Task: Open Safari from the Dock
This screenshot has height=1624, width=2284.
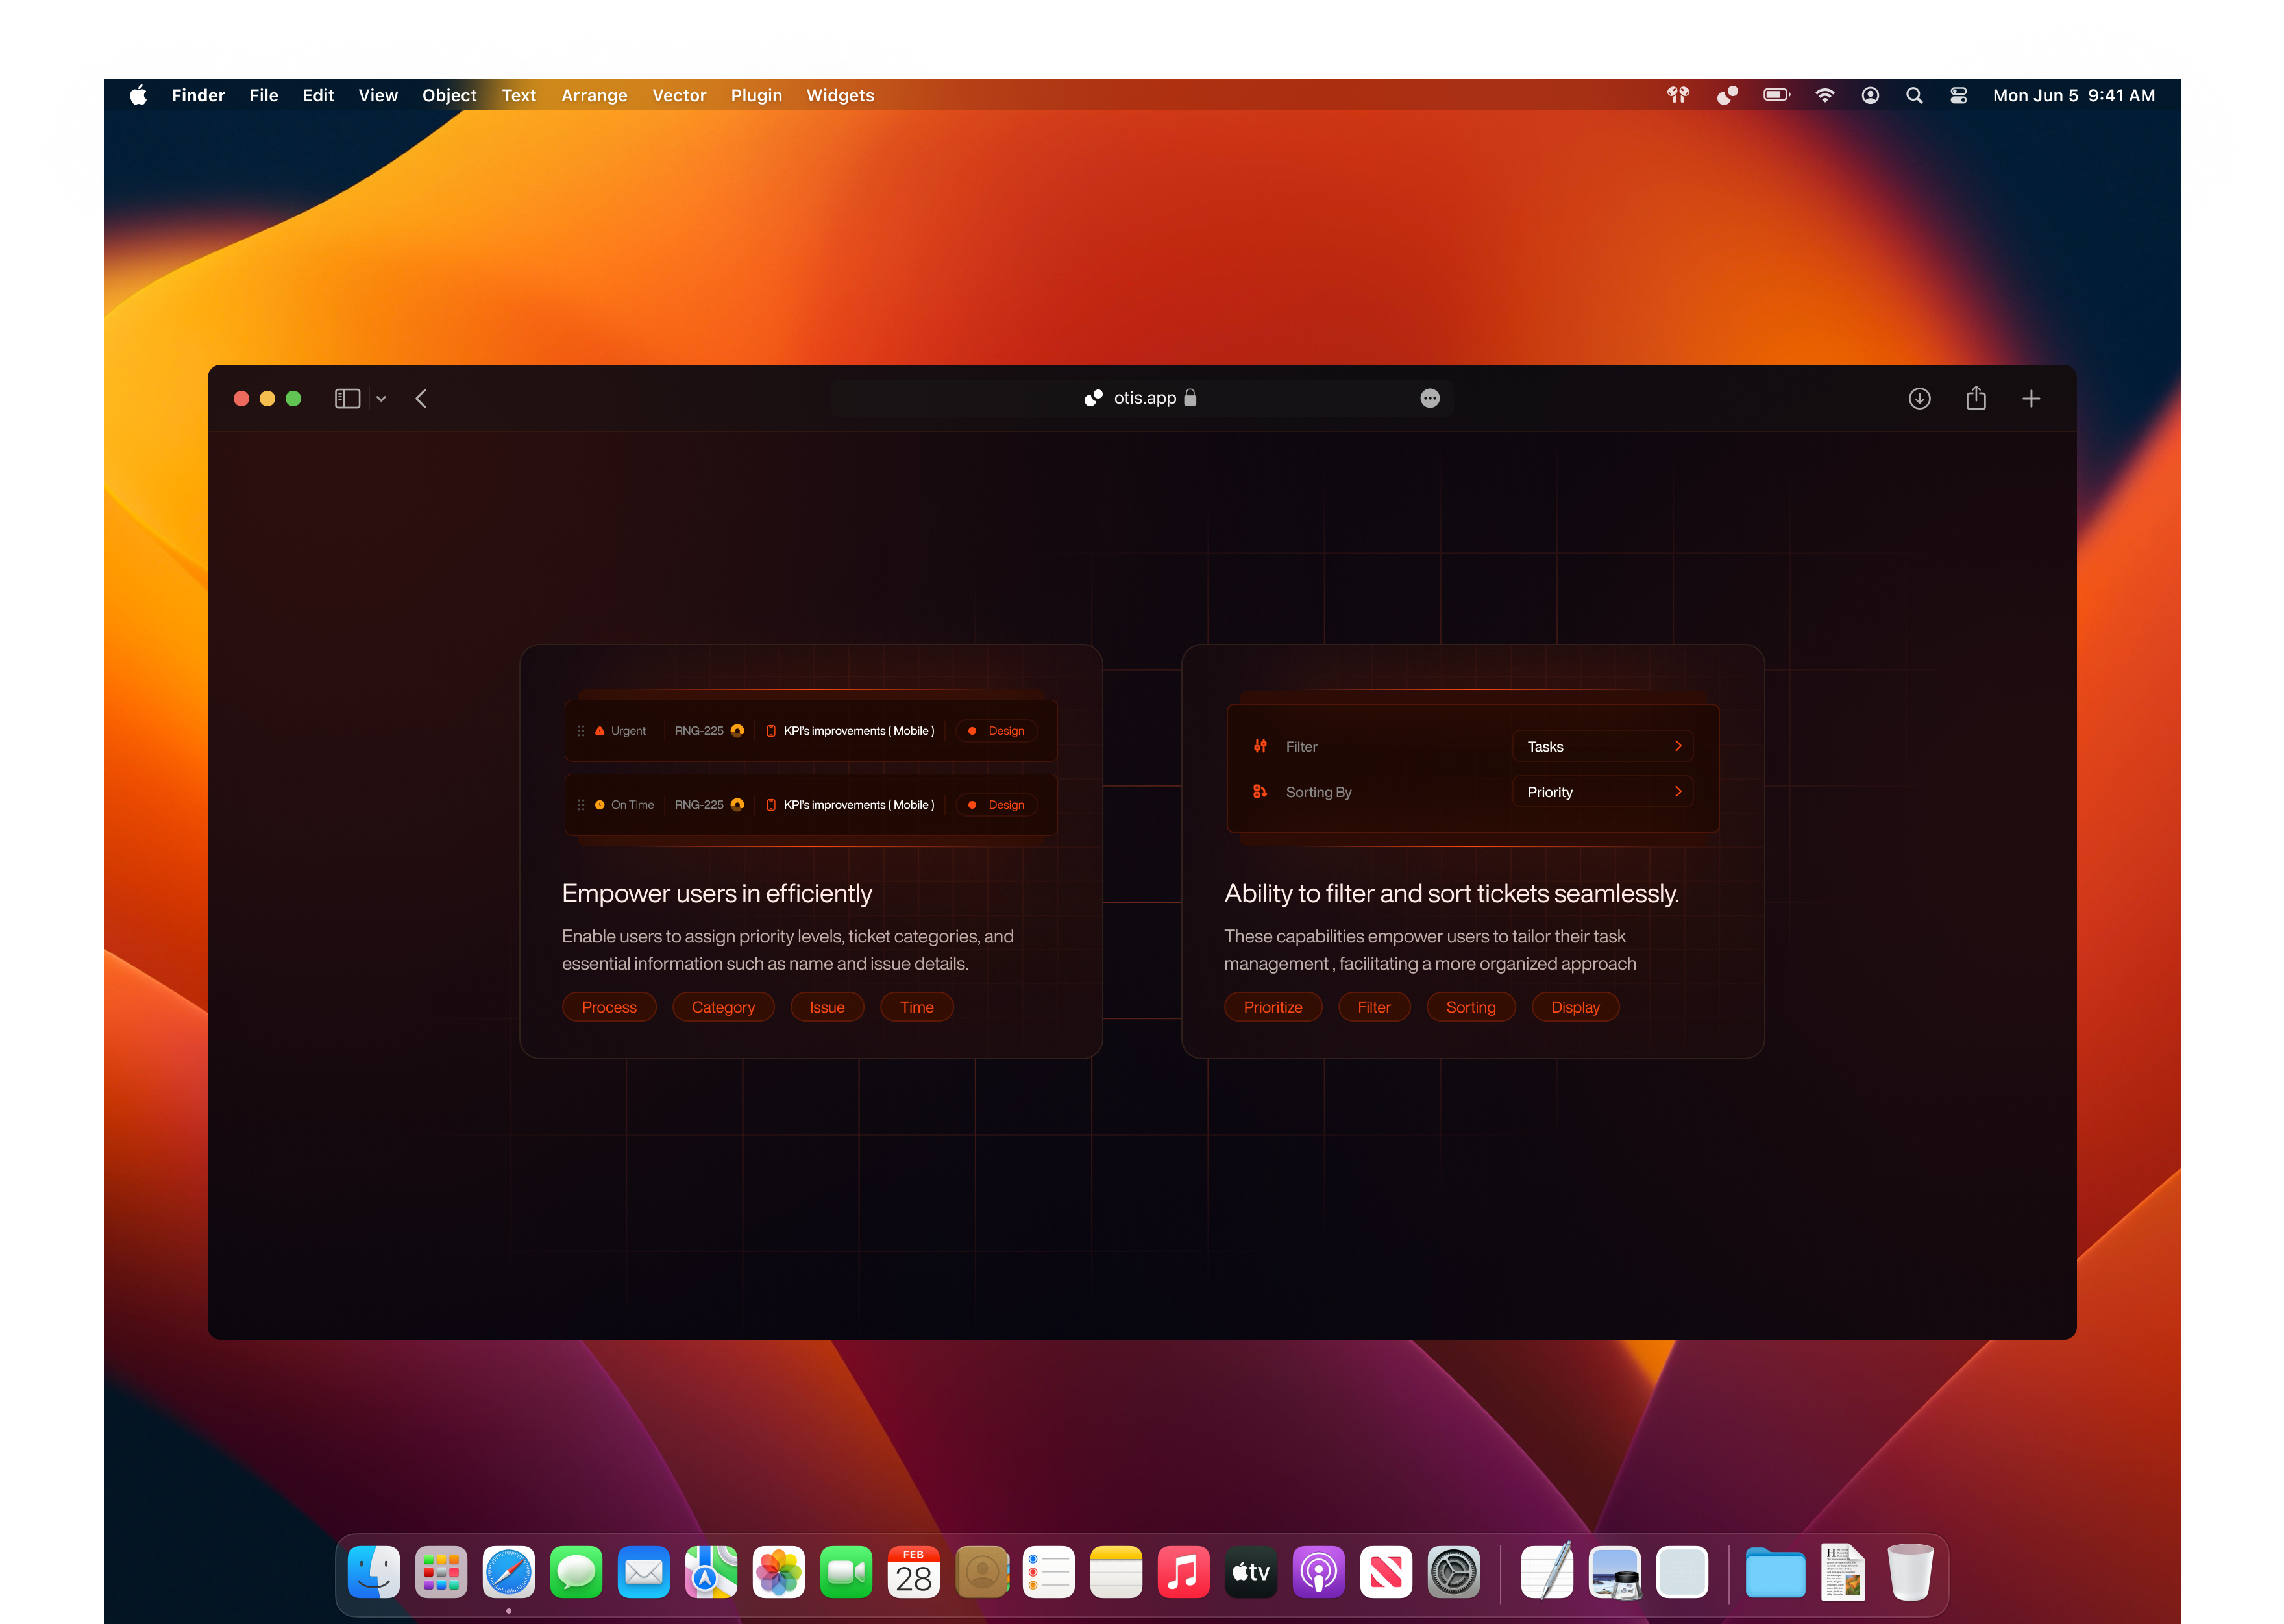Action: click(x=508, y=1573)
